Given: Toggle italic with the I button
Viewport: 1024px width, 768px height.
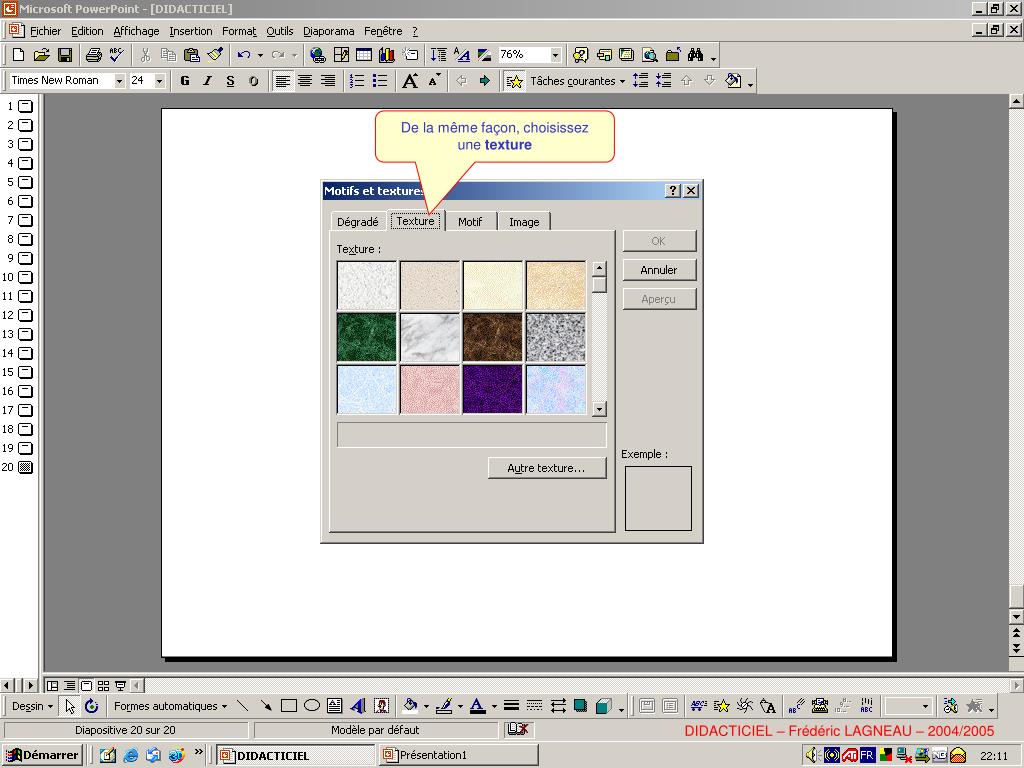Looking at the screenshot, I should point(208,81).
